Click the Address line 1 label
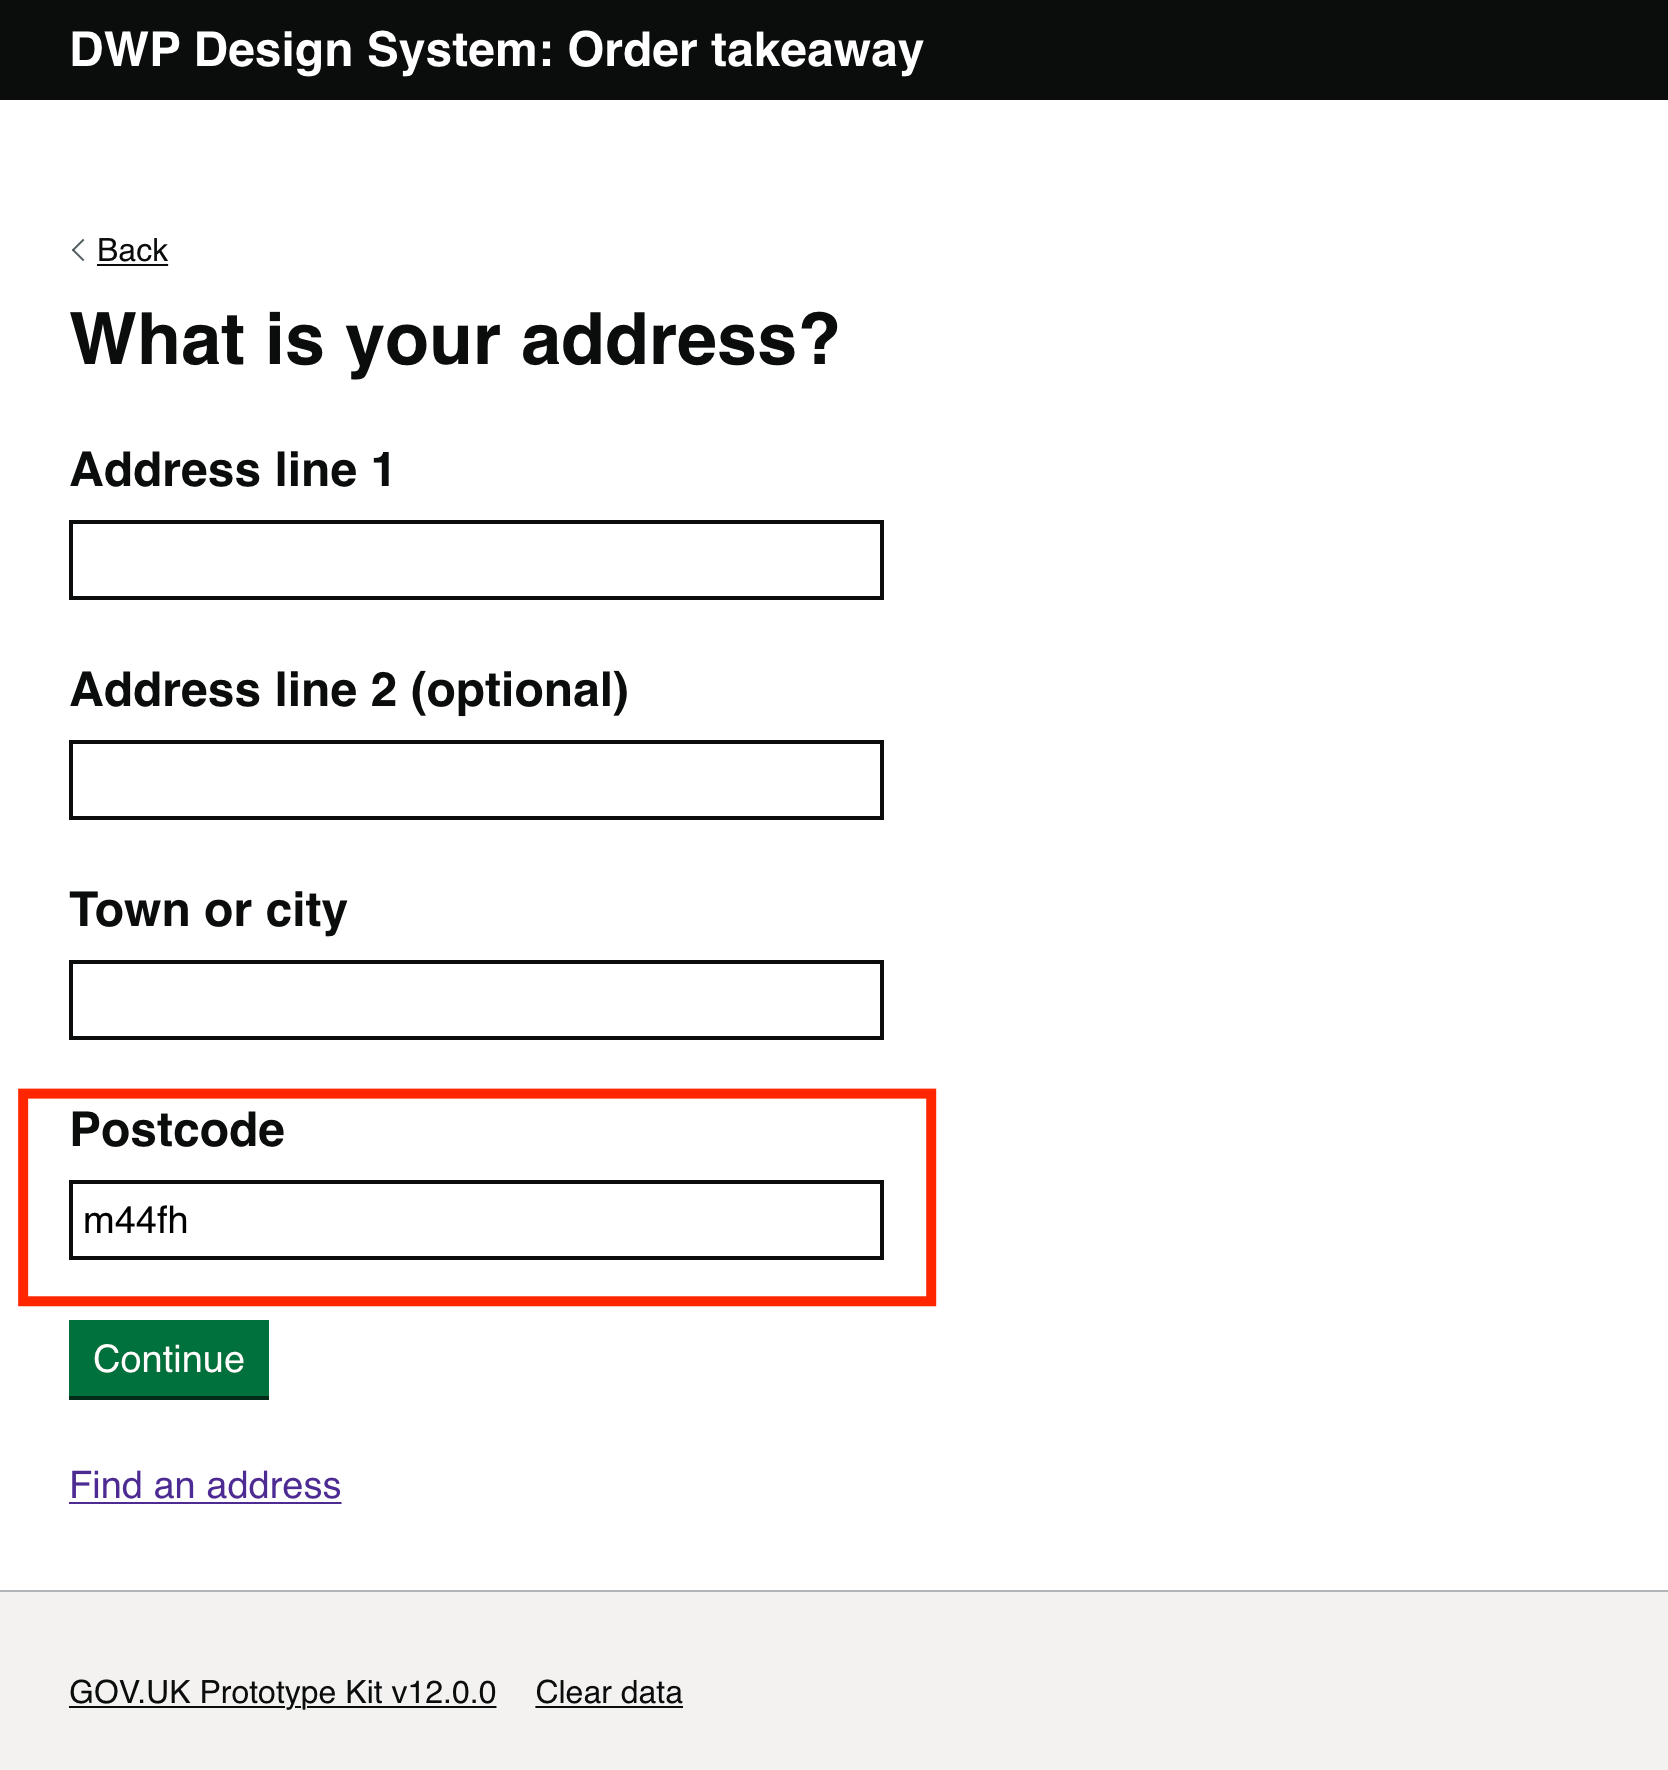This screenshot has height=1770, width=1668. click(232, 468)
